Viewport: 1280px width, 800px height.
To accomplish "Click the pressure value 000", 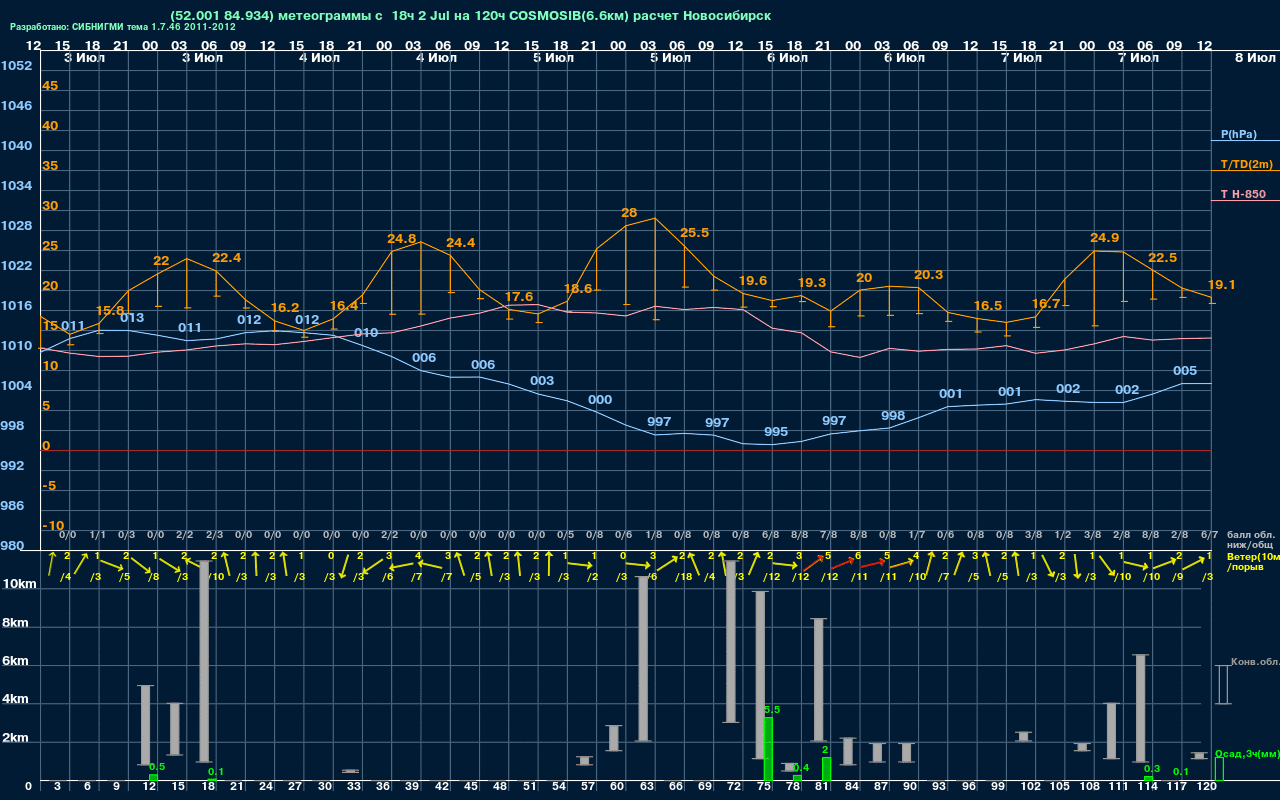I will coord(600,400).
